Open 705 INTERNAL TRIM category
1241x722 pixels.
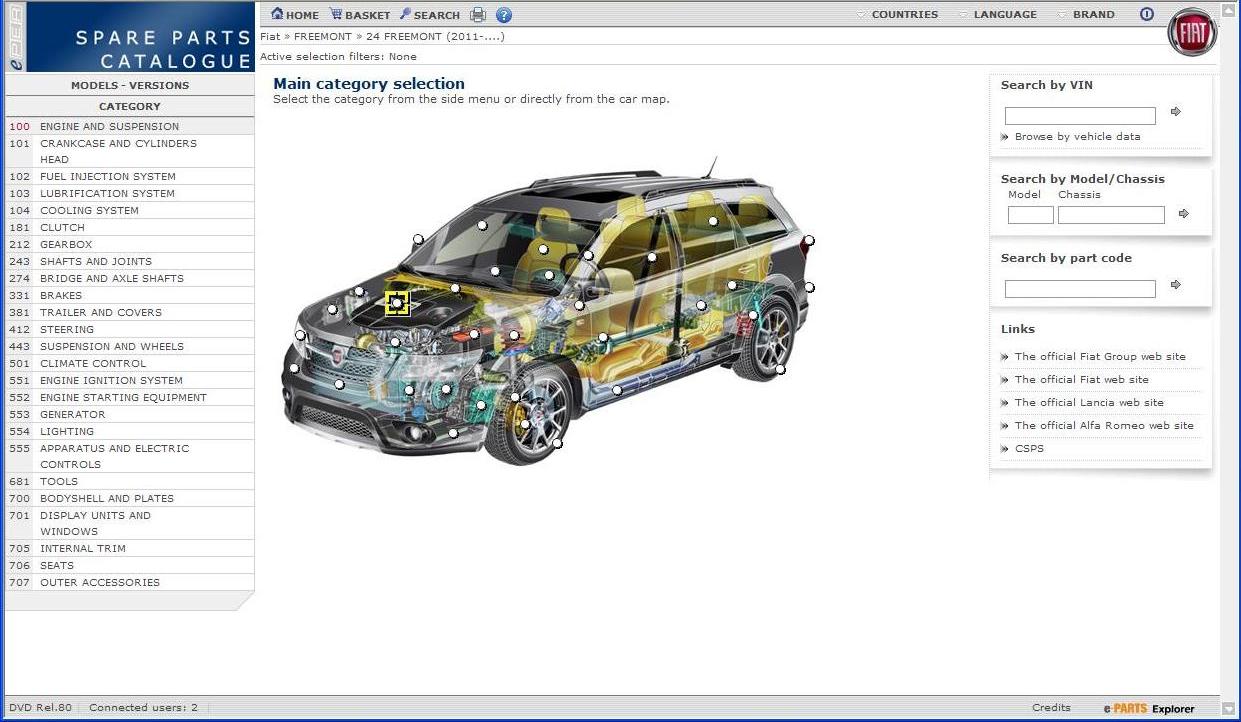click(x=130, y=549)
